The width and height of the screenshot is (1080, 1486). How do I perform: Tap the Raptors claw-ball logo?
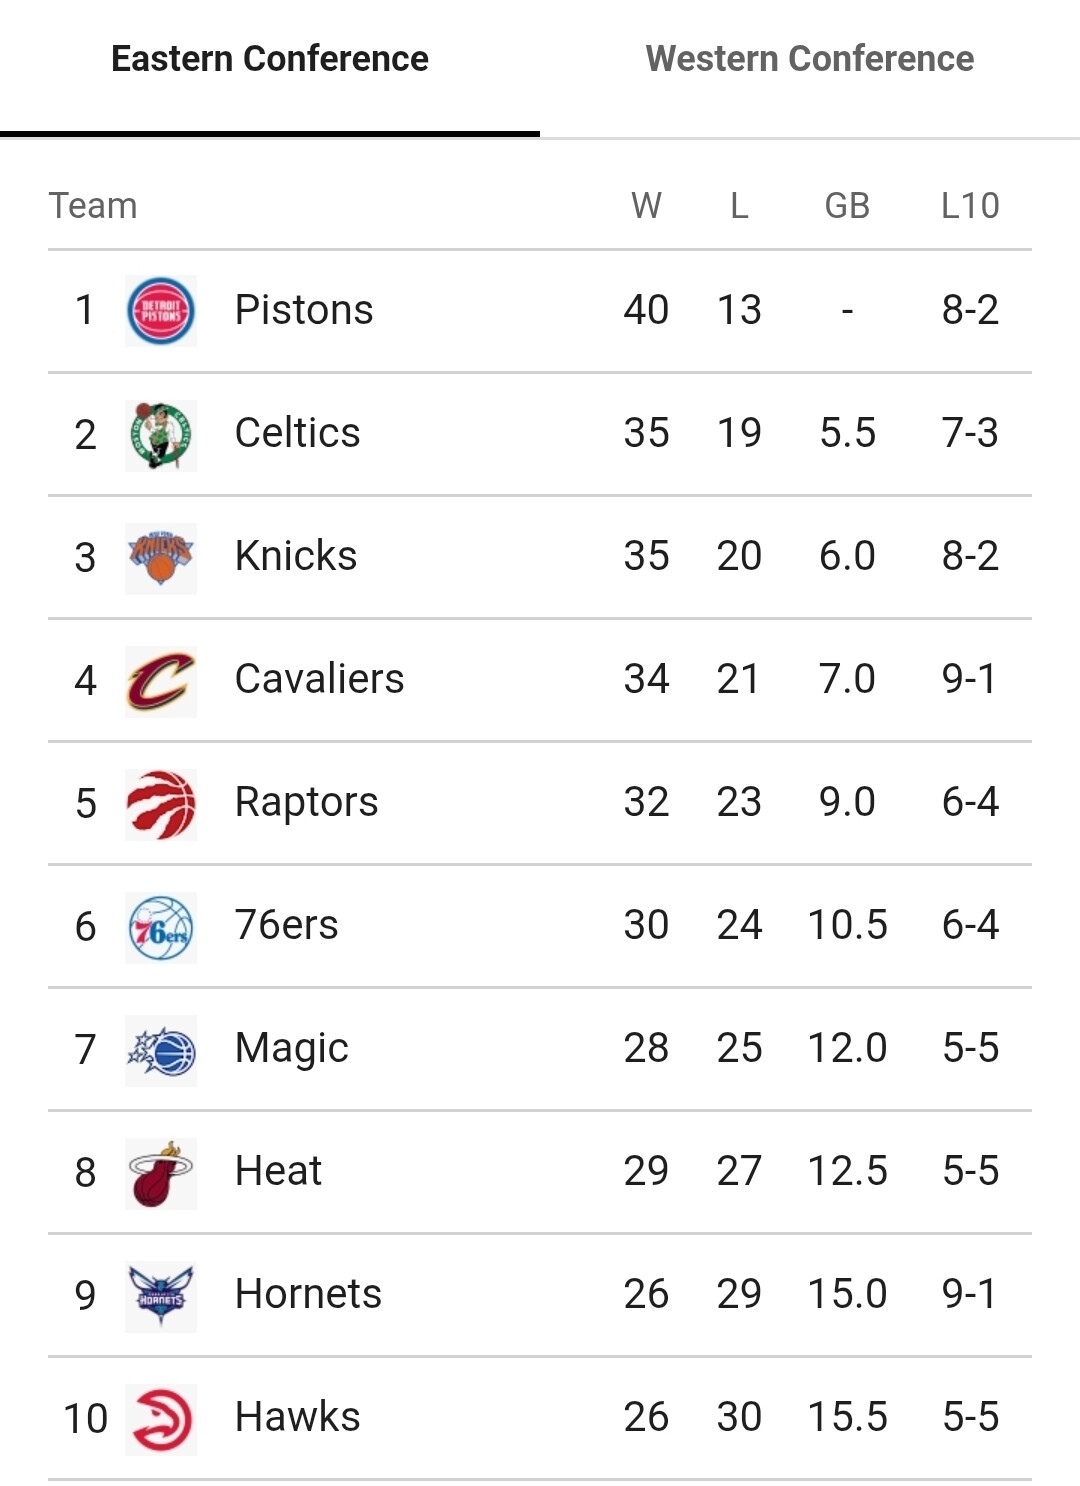coord(161,803)
